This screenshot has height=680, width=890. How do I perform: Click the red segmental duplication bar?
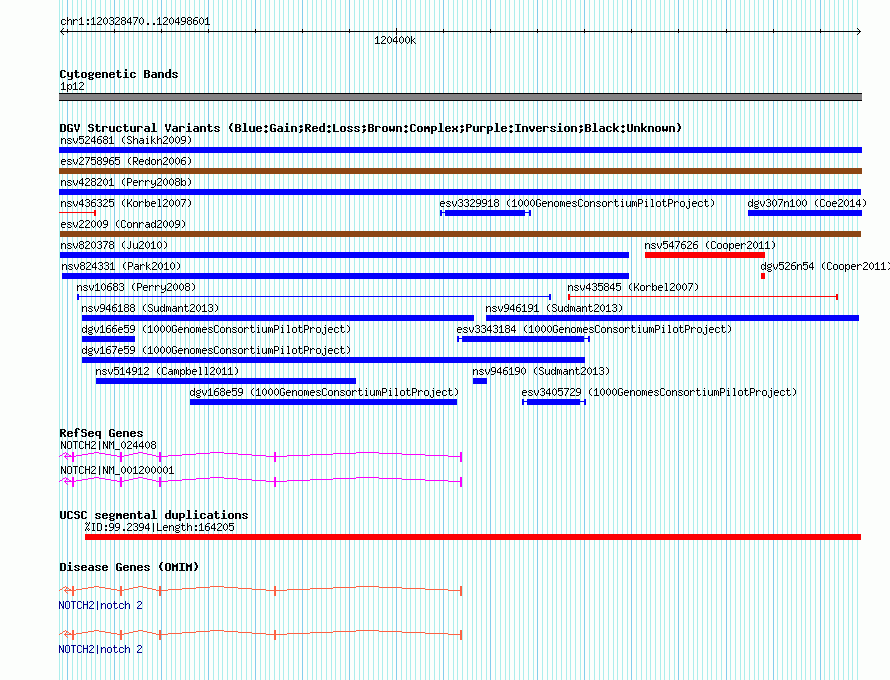(x=473, y=537)
